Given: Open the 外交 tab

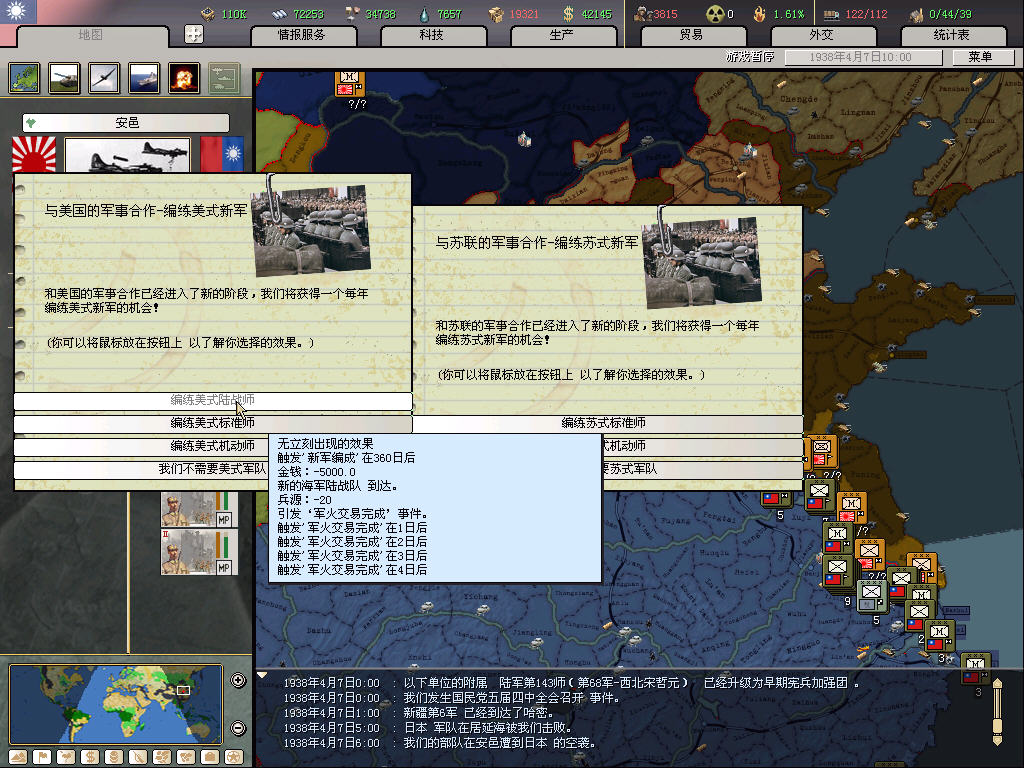Looking at the screenshot, I should (822, 35).
